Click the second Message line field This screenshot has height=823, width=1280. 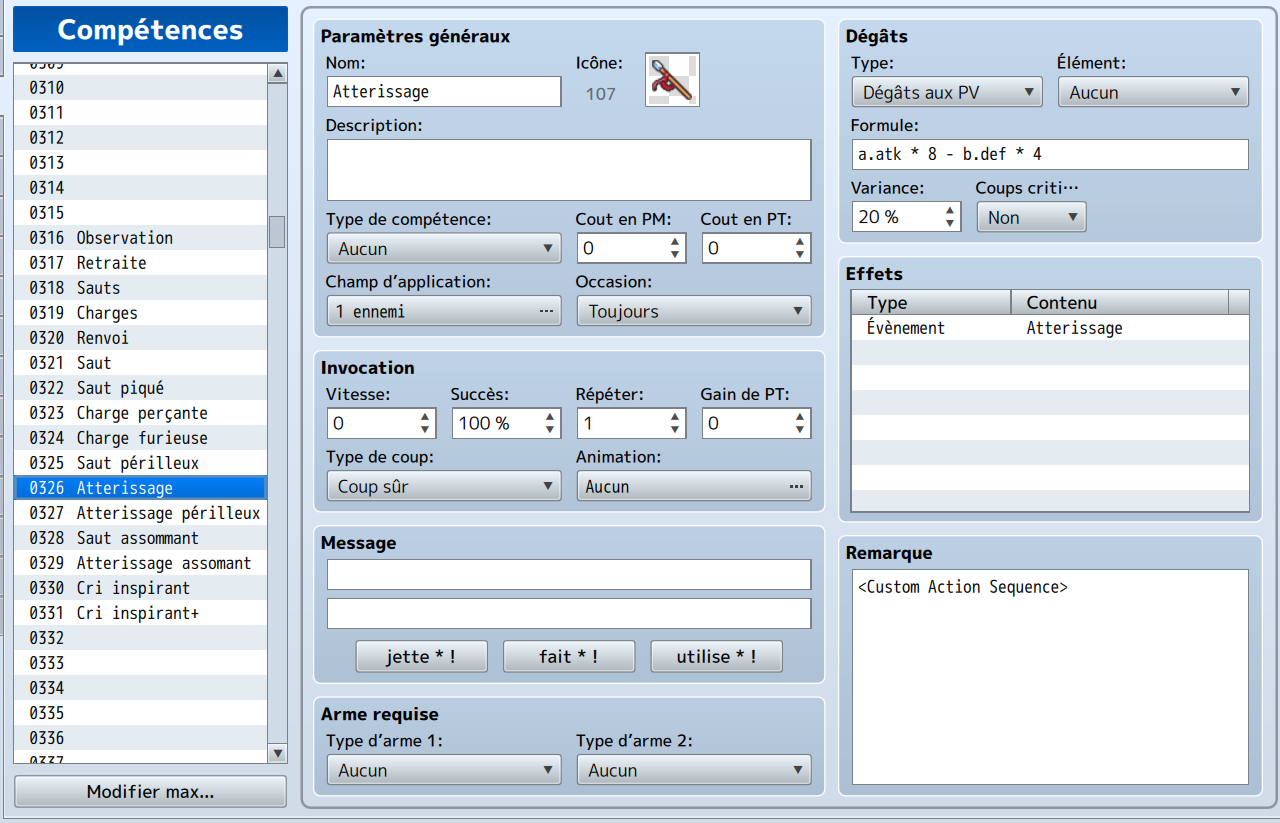569,613
